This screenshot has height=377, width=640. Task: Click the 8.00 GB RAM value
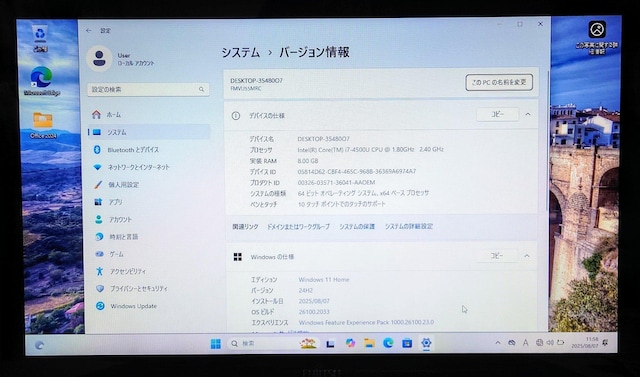[308, 161]
